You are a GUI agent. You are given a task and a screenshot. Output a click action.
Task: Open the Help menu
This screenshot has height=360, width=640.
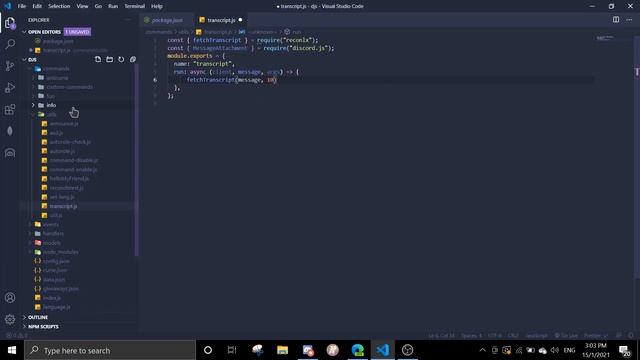click(157, 6)
